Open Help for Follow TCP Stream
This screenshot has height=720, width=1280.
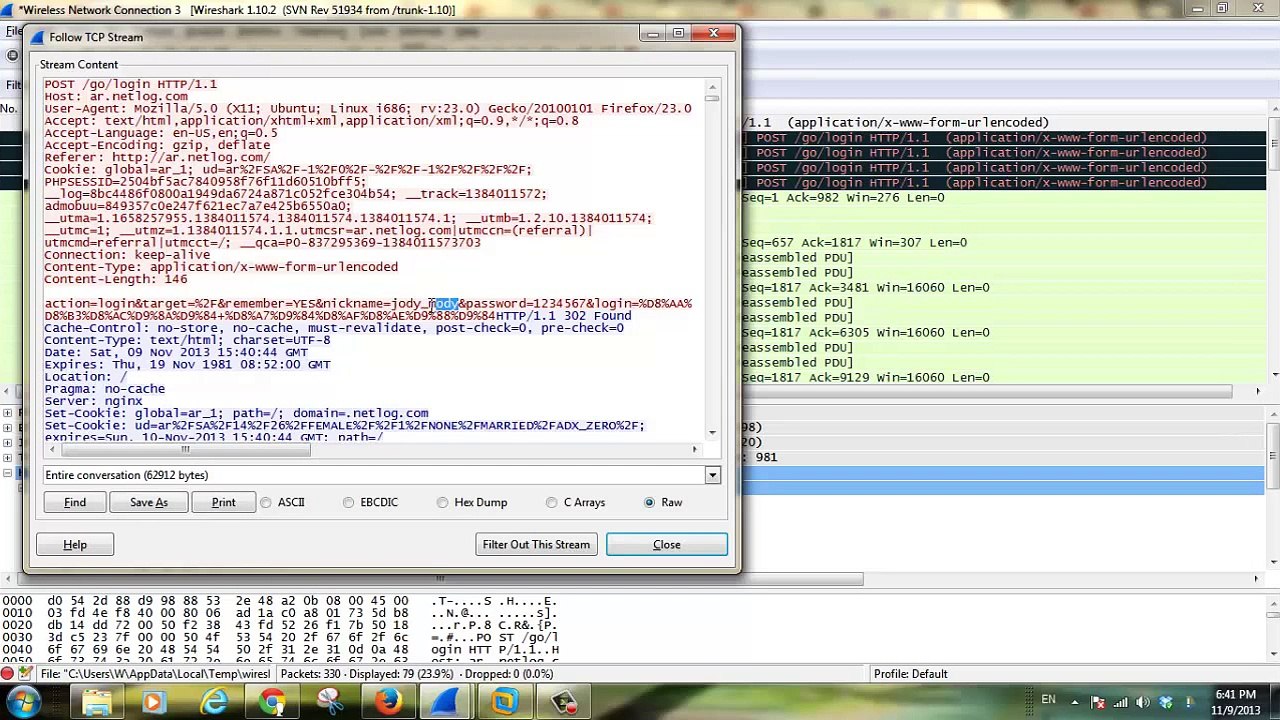pos(75,545)
